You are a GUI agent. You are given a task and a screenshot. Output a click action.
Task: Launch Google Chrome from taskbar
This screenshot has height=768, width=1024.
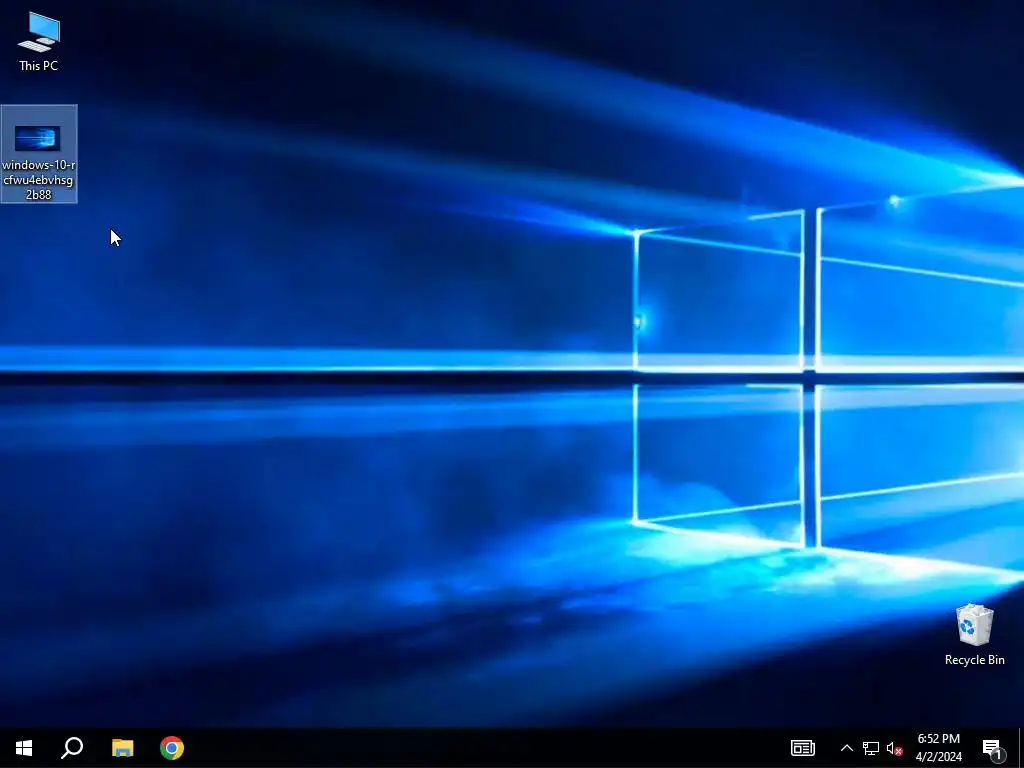tap(172, 748)
